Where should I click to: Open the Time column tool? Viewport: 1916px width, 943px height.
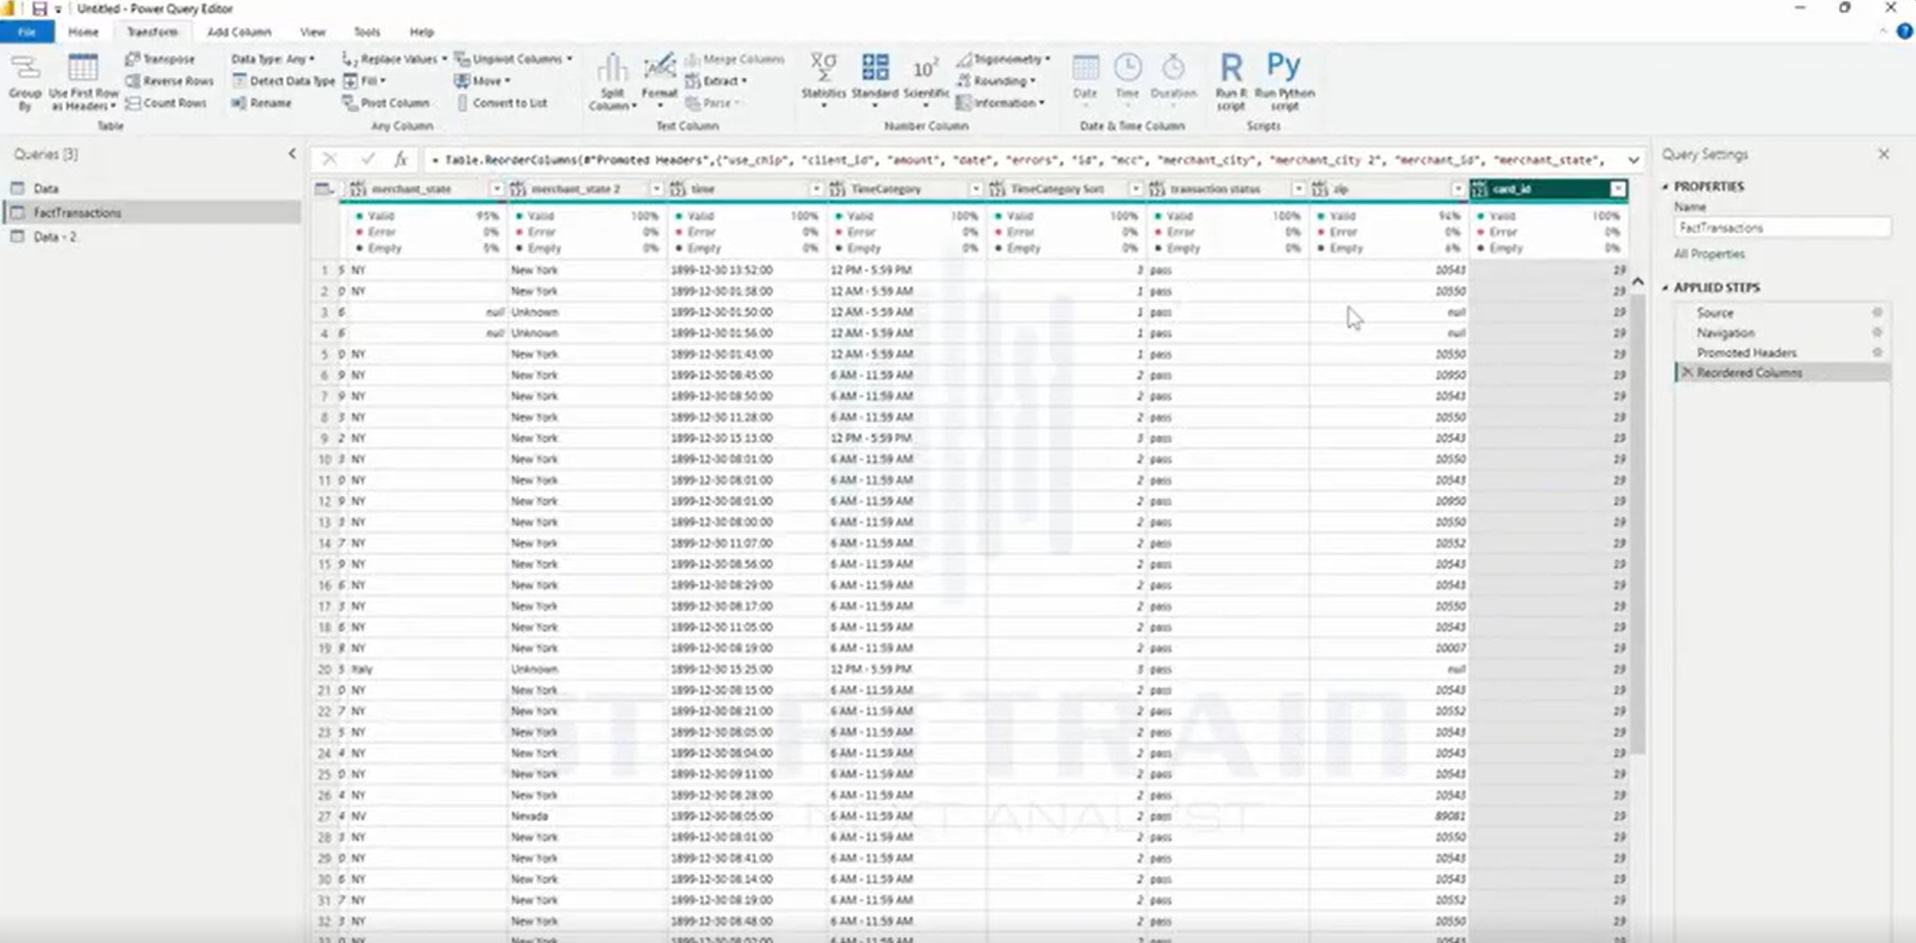click(1127, 79)
